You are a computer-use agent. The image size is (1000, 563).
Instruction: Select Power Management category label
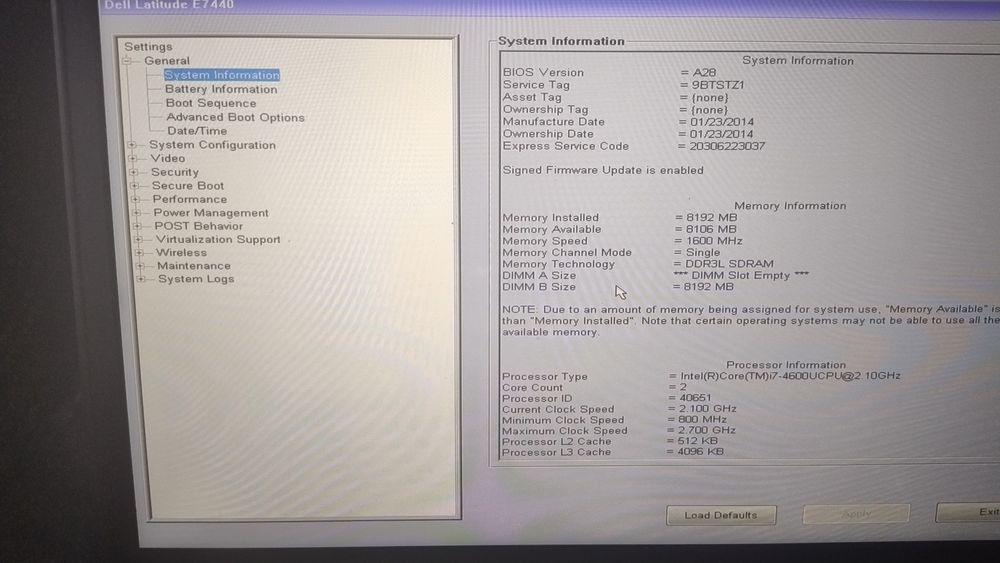[x=210, y=213]
